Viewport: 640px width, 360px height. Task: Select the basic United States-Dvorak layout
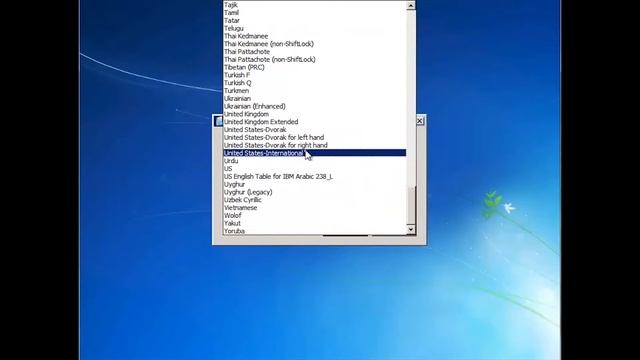pos(315,129)
